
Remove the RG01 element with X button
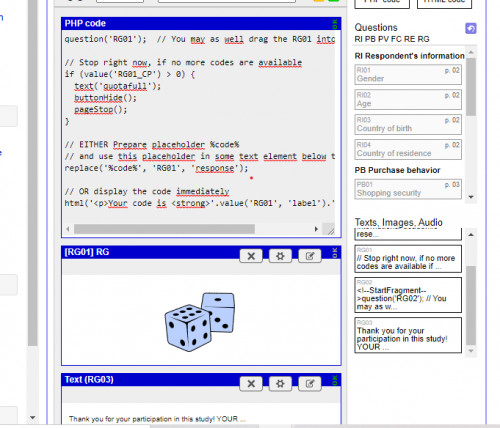point(251,256)
